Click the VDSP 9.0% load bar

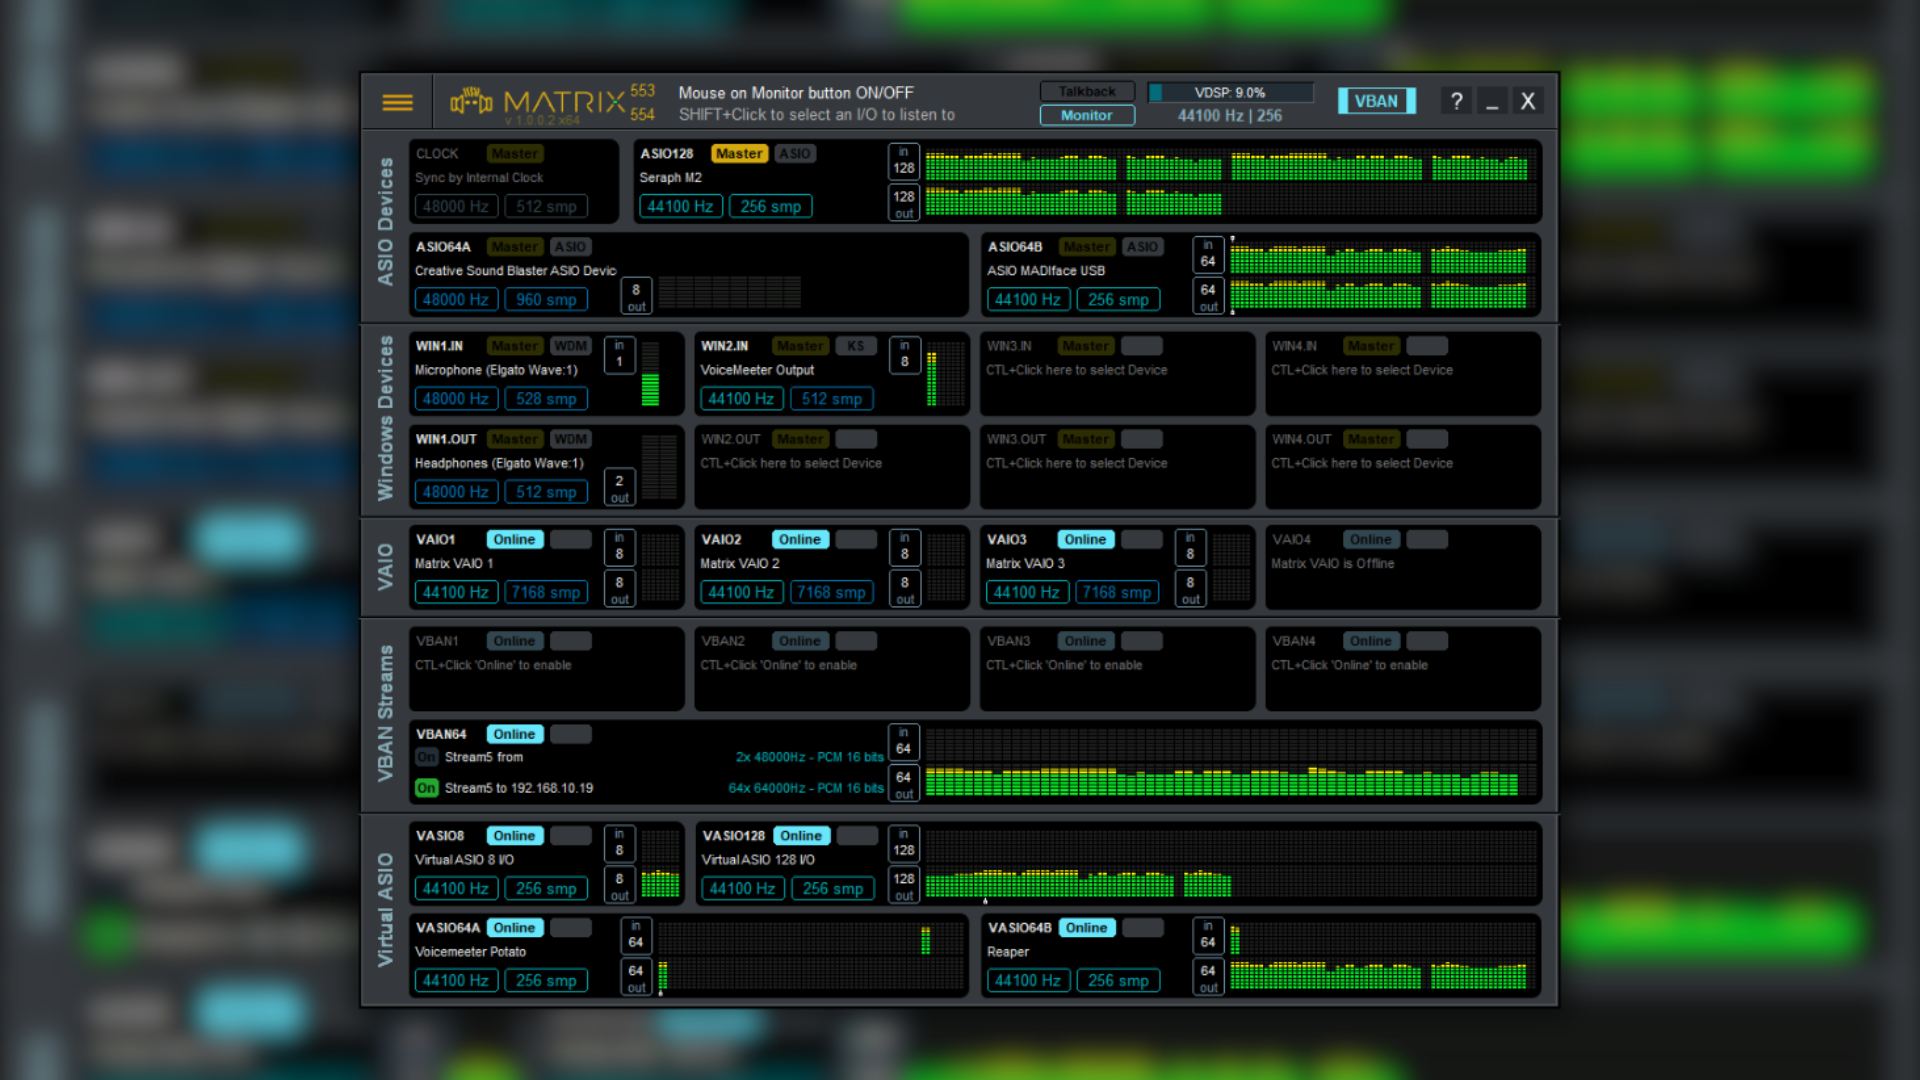pos(1230,91)
